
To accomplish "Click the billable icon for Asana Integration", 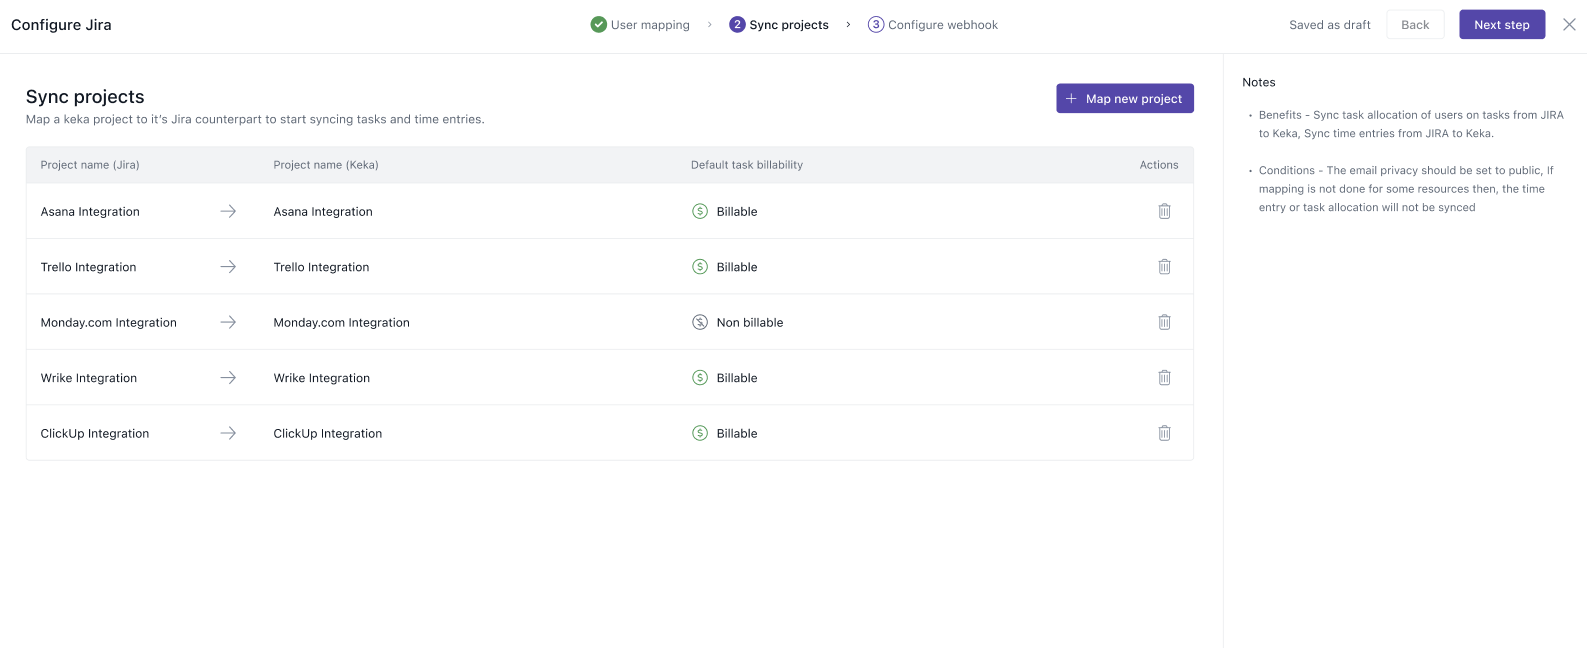I will (700, 211).
